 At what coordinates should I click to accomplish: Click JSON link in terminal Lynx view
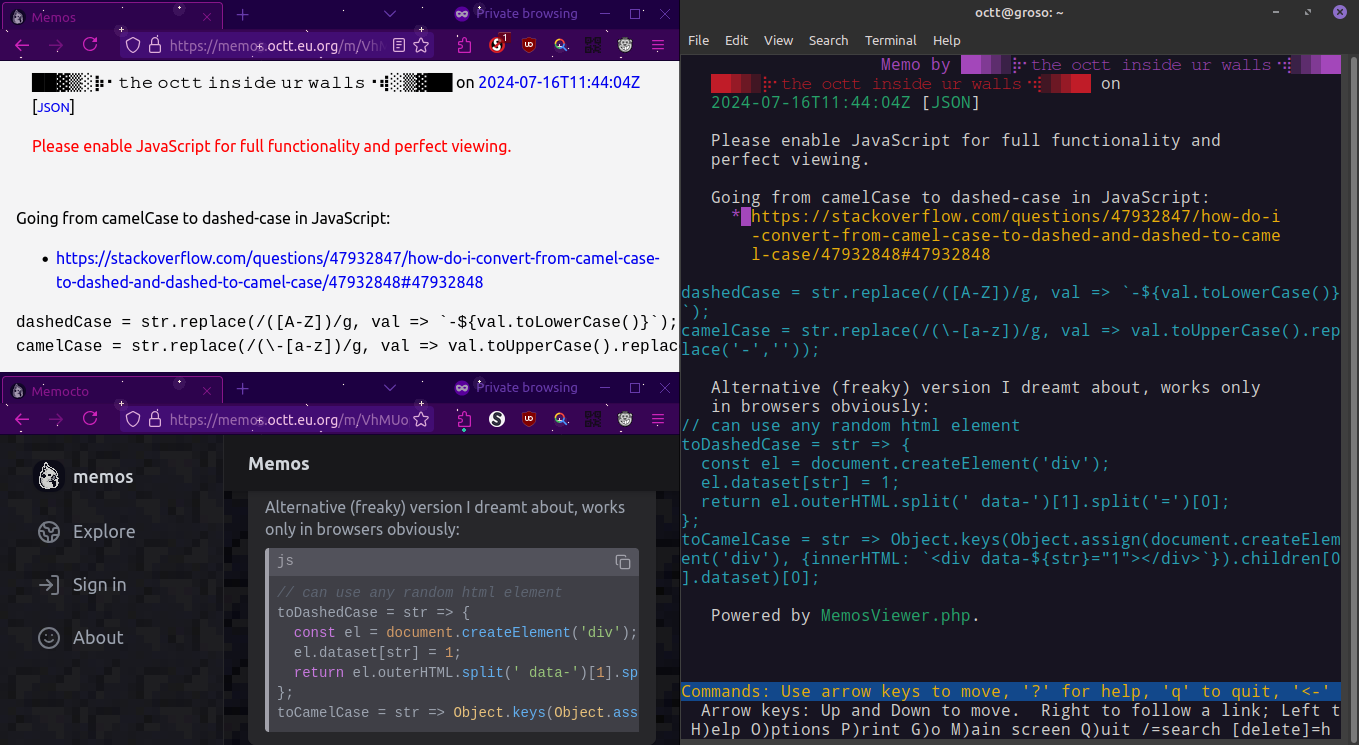(950, 103)
